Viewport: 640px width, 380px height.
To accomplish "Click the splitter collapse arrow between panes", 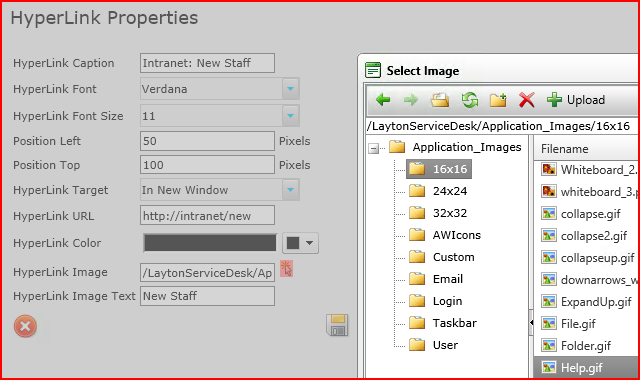I will coord(531,322).
